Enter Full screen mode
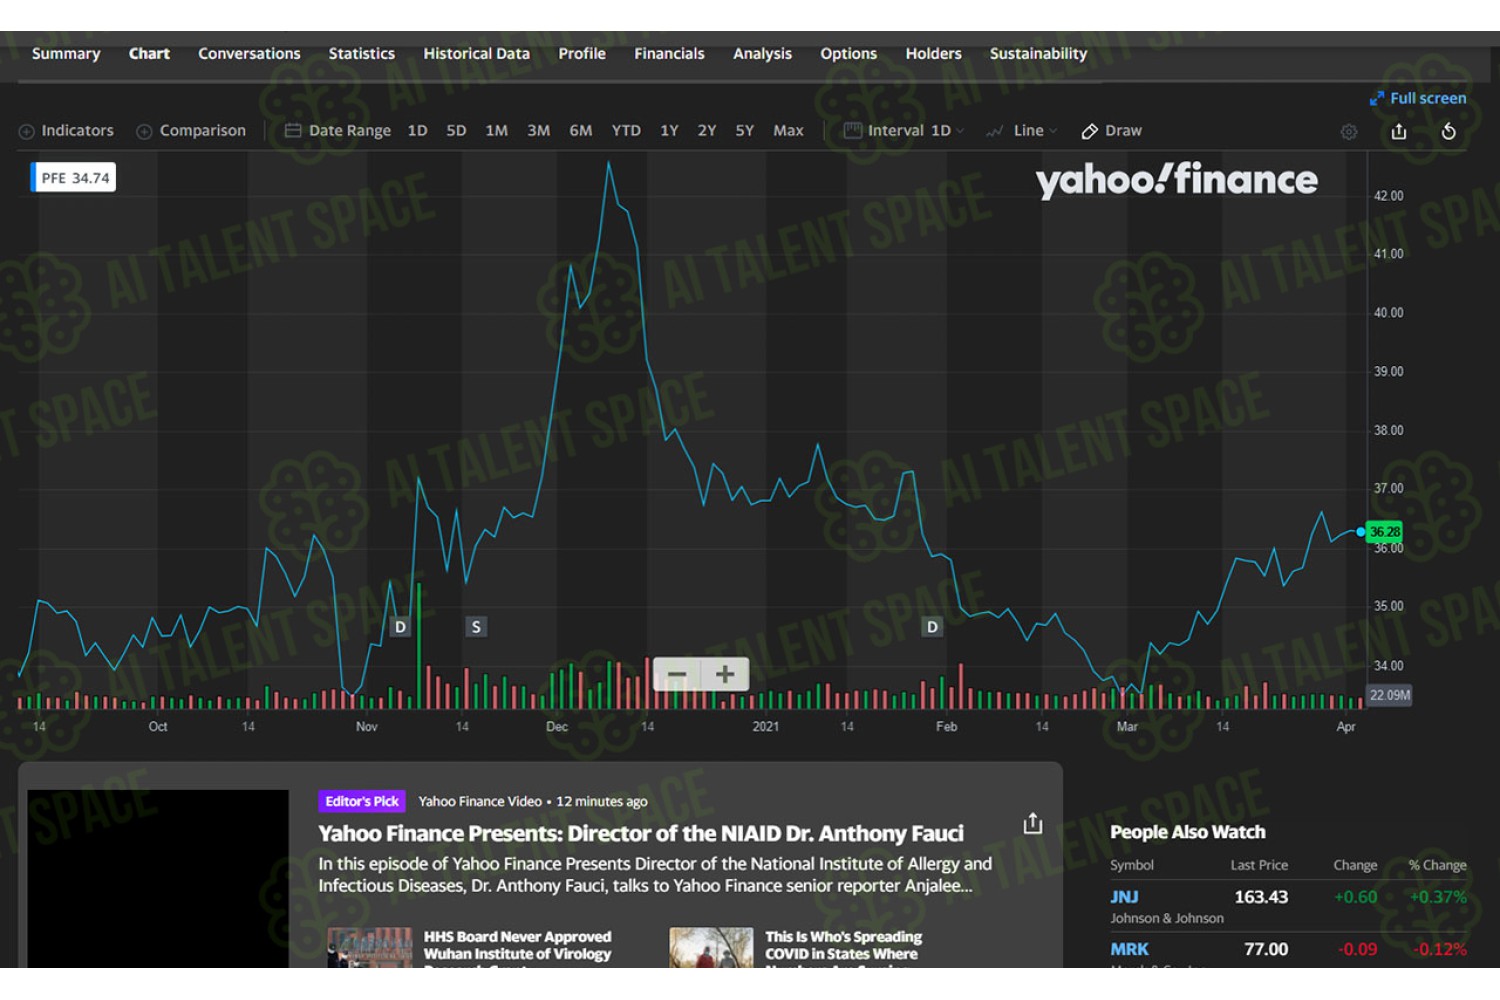The height and width of the screenshot is (1000, 1500). coord(1418,98)
